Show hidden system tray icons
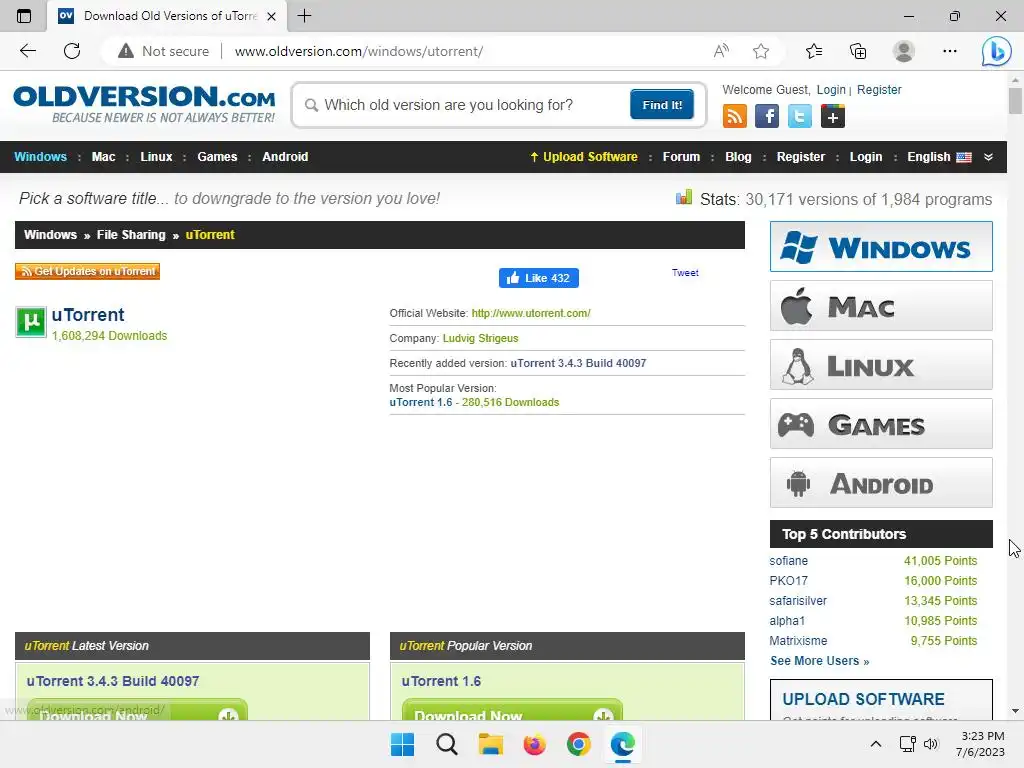This screenshot has width=1024, height=768. click(x=876, y=744)
